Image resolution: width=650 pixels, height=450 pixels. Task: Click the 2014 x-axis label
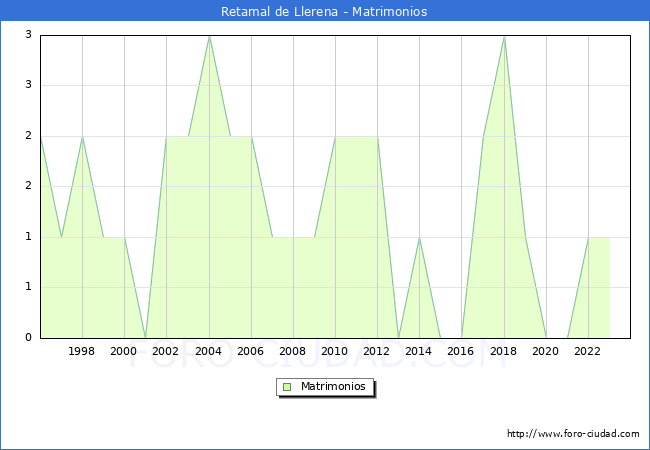pos(419,351)
